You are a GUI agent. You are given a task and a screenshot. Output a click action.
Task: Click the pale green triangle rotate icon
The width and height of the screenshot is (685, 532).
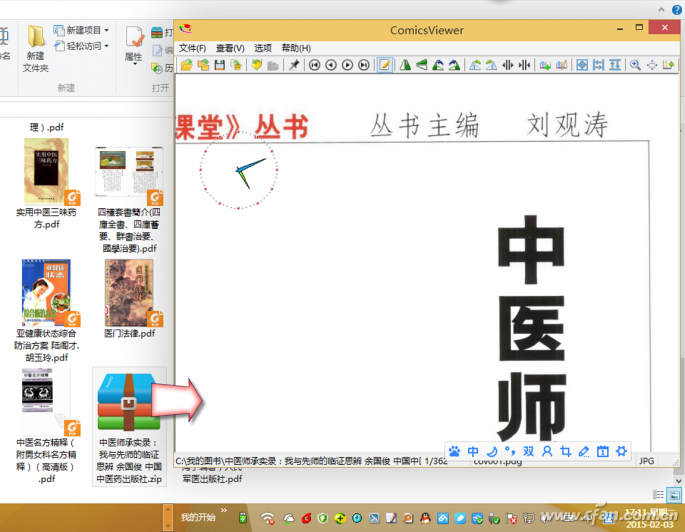point(491,66)
